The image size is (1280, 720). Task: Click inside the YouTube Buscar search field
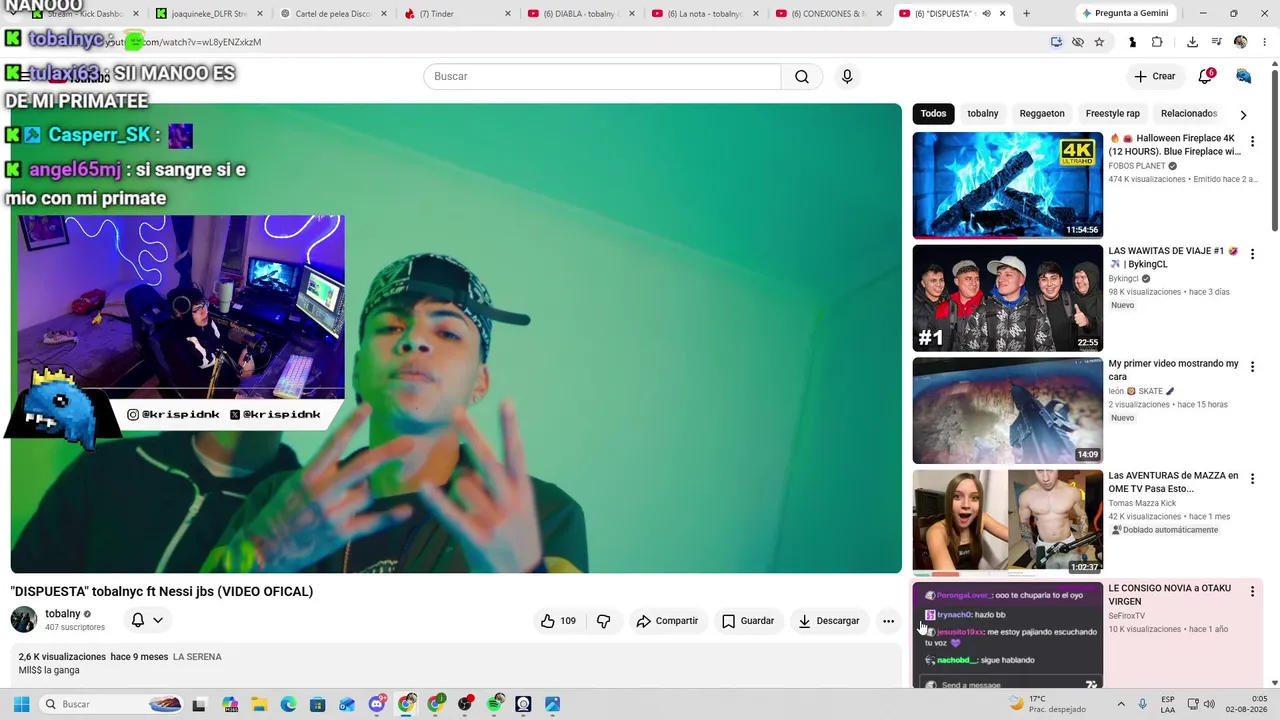click(x=602, y=77)
